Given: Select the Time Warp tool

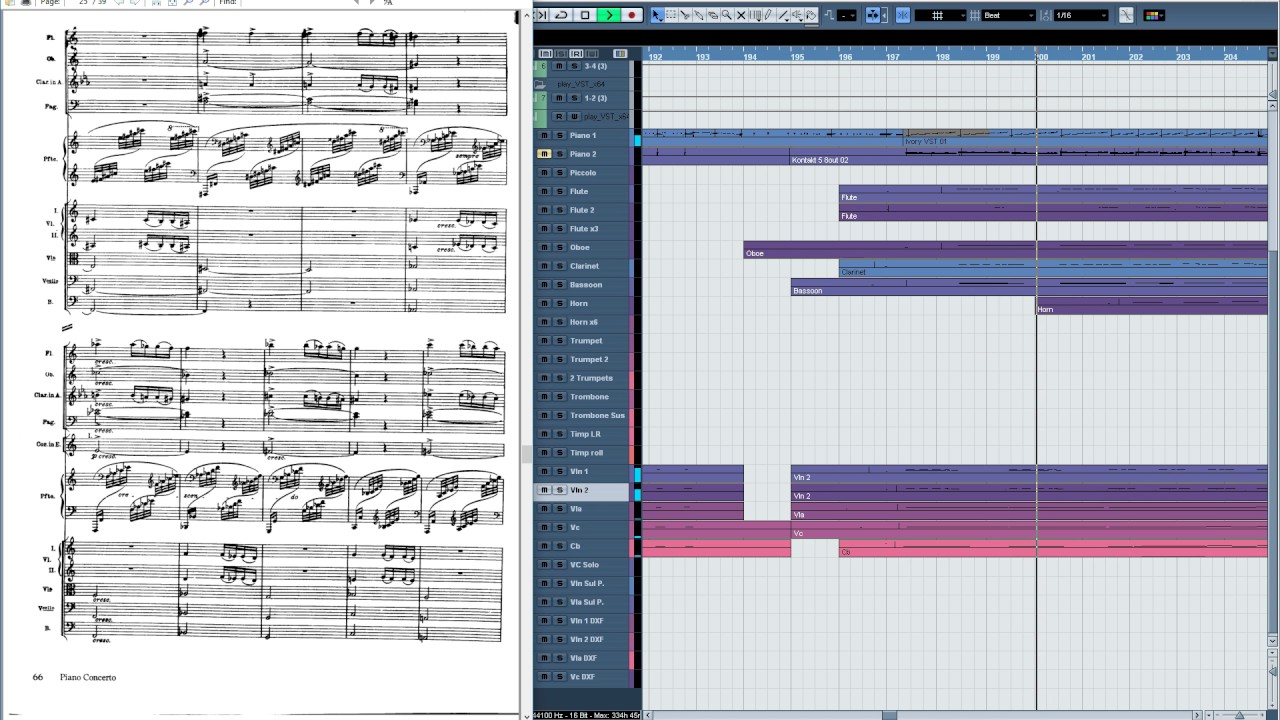Looking at the screenshot, I should point(755,15).
